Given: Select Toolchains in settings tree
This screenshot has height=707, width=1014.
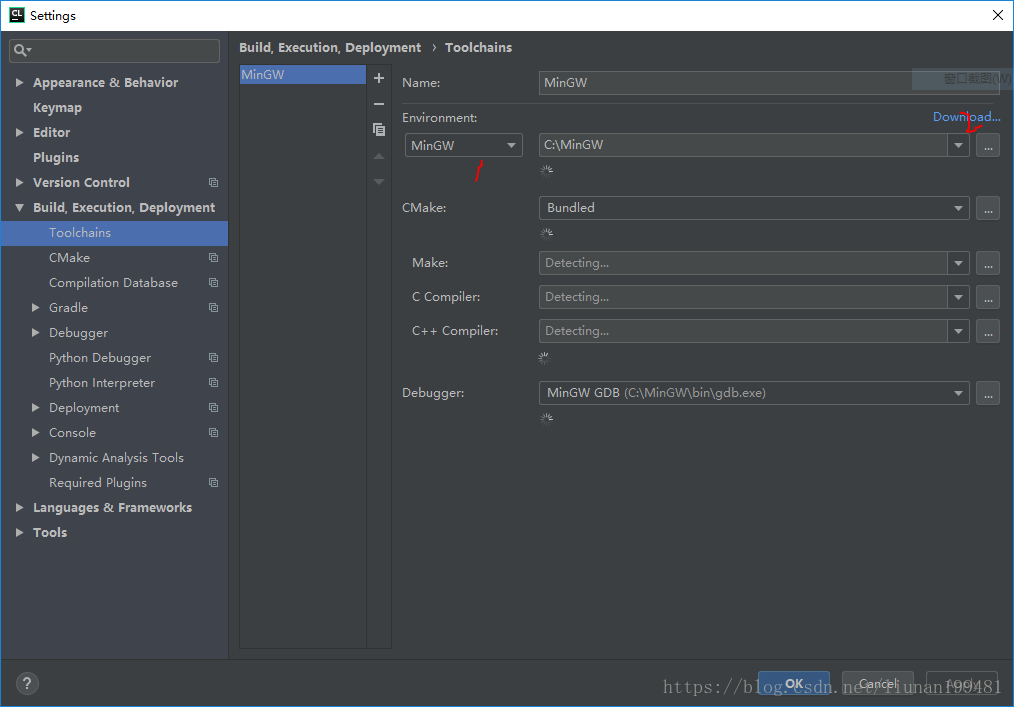Looking at the screenshot, I should (x=114, y=233).
